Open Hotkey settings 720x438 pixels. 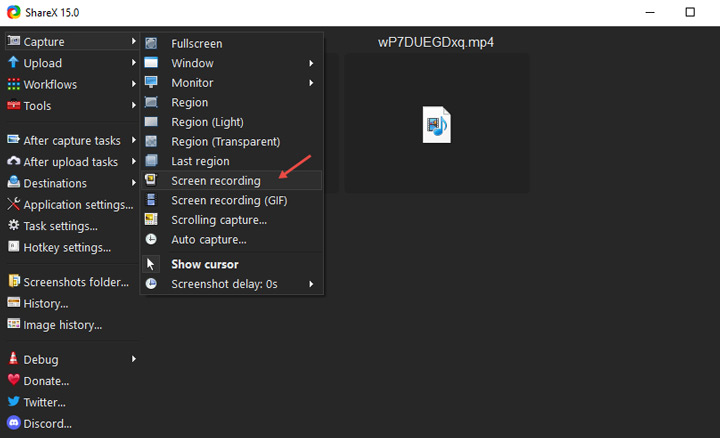point(66,247)
